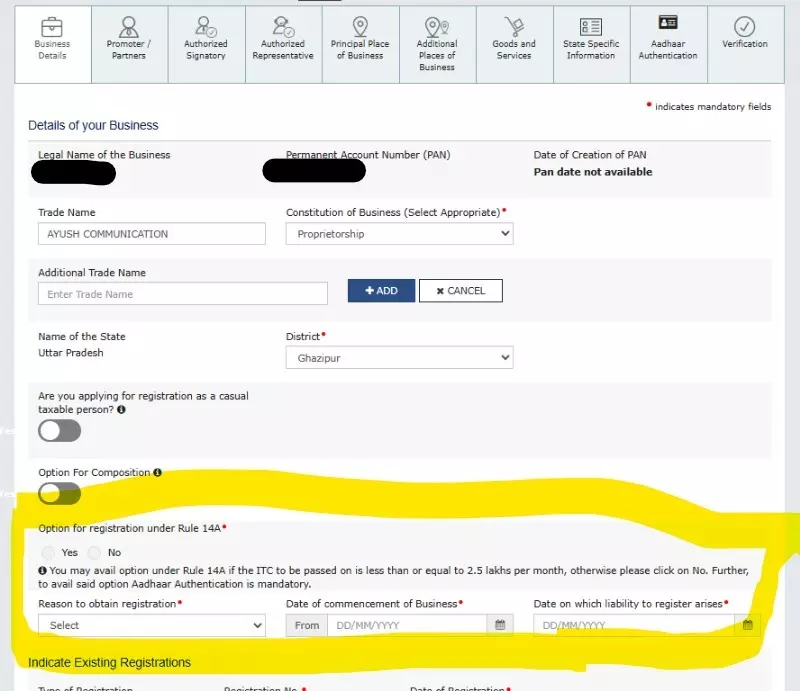This screenshot has height=691, width=800.
Task: Open calendar for Date of commencement of Business
Action: [501, 625]
